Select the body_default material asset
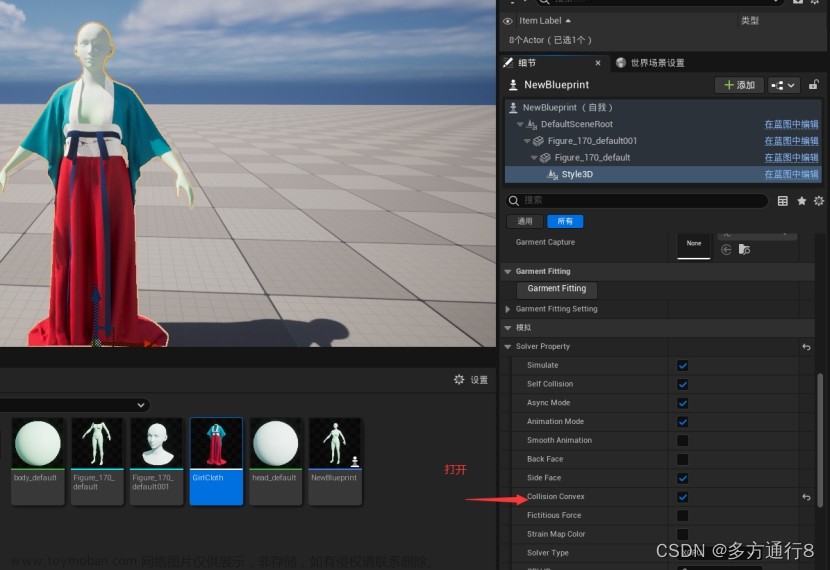This screenshot has width=830, height=570. click(x=38, y=461)
